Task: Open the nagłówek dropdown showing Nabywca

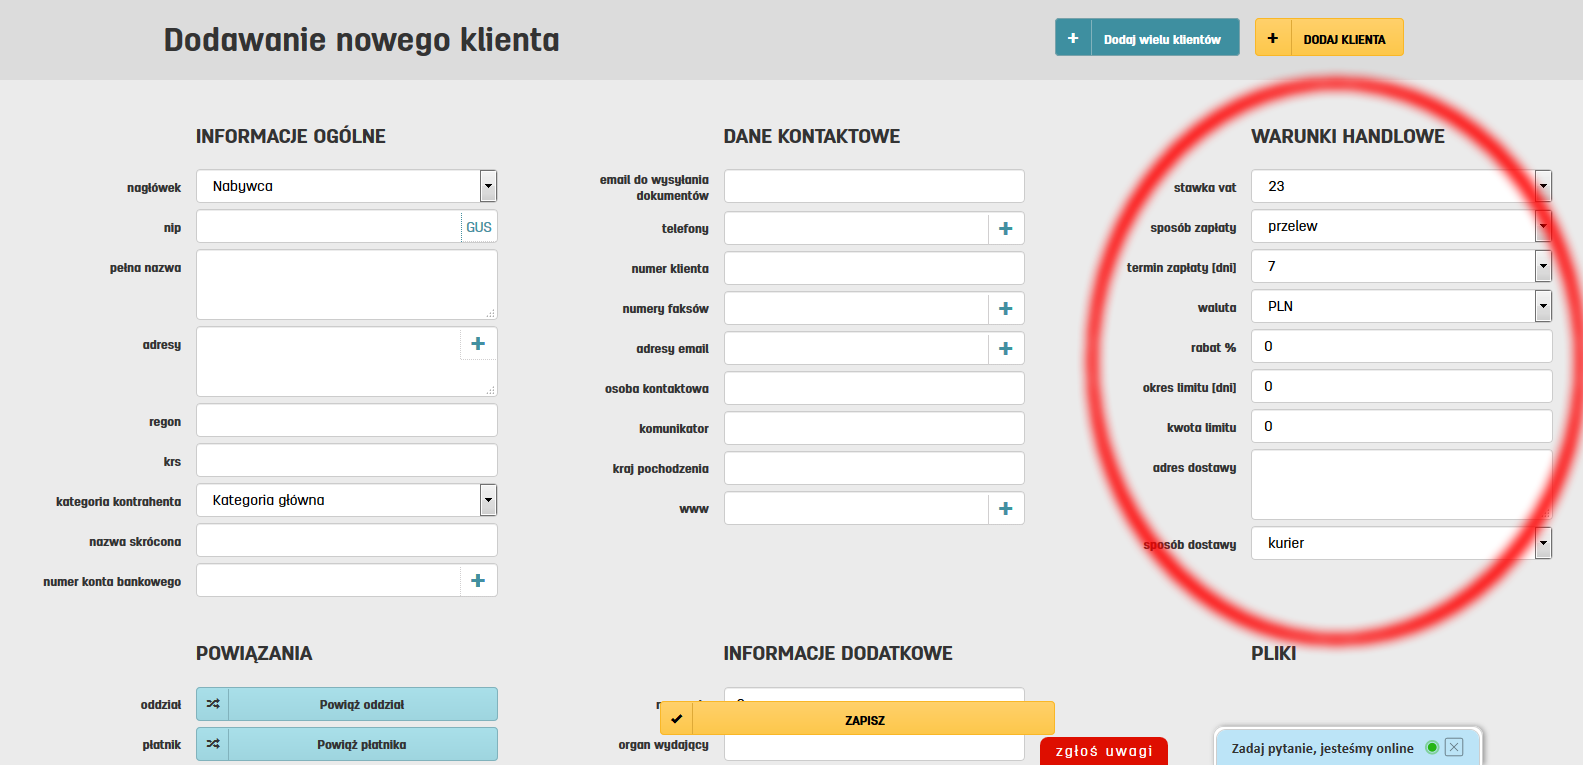Action: click(487, 186)
